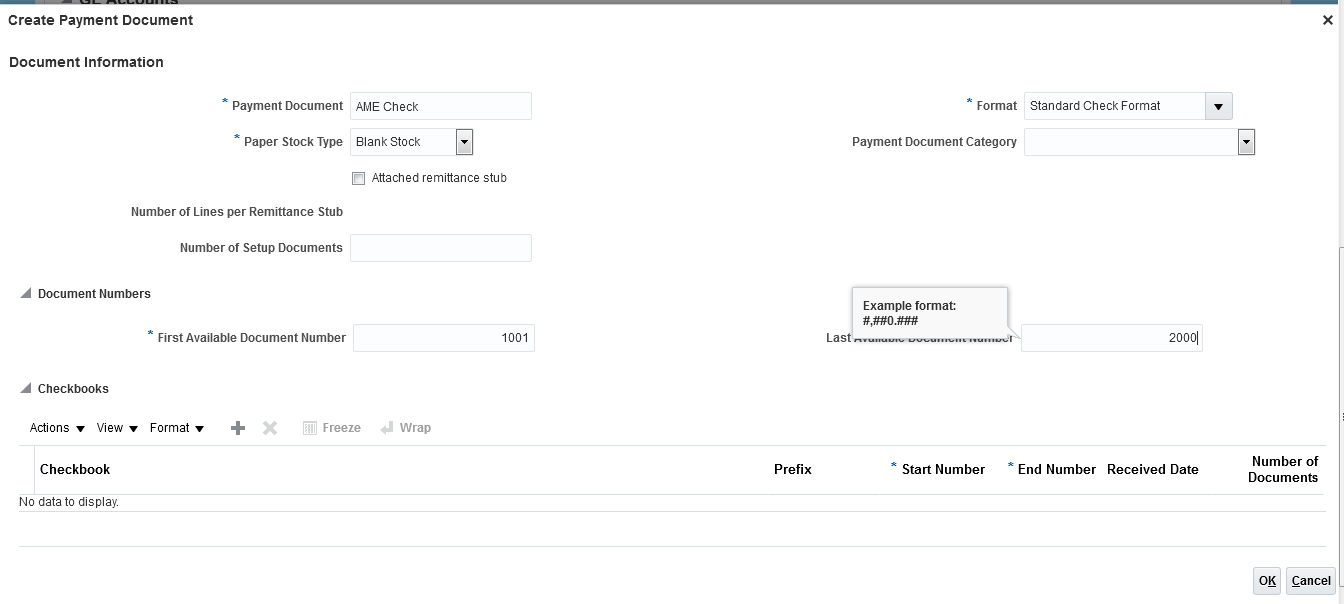
Task: Open the Format dropdown arrow
Action: pyautogui.click(x=1218, y=106)
